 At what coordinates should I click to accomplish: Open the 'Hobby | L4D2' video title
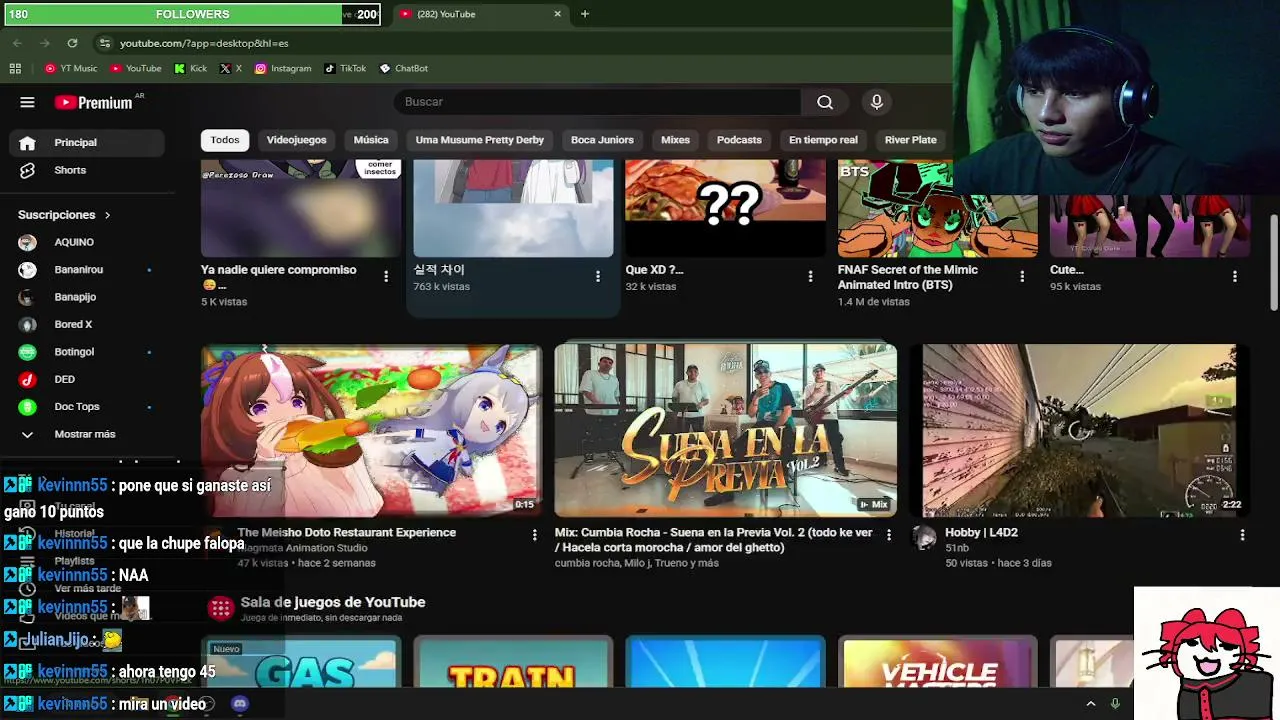point(981,533)
